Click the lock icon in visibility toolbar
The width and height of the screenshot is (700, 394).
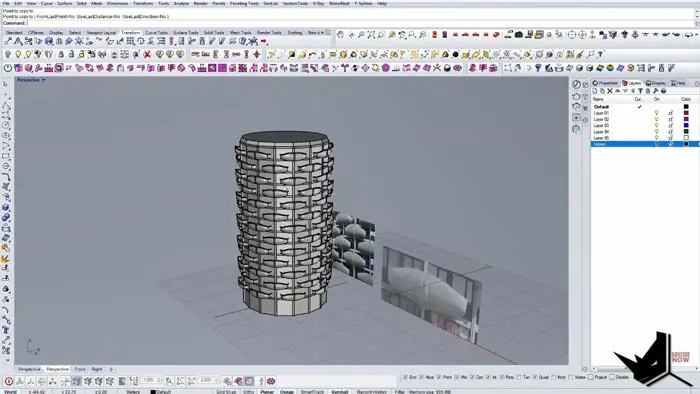pos(61,54)
